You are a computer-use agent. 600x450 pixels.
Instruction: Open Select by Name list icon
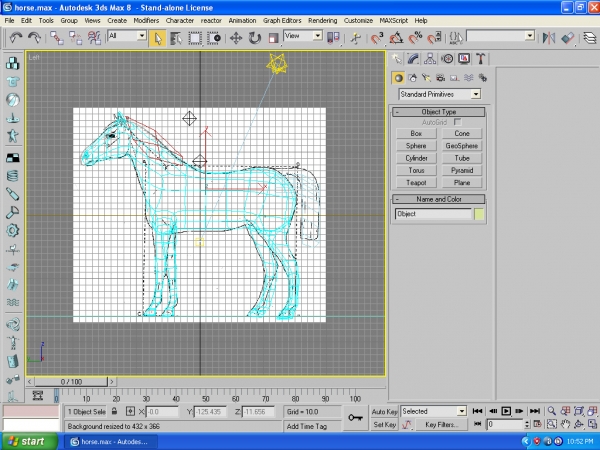(x=176, y=38)
